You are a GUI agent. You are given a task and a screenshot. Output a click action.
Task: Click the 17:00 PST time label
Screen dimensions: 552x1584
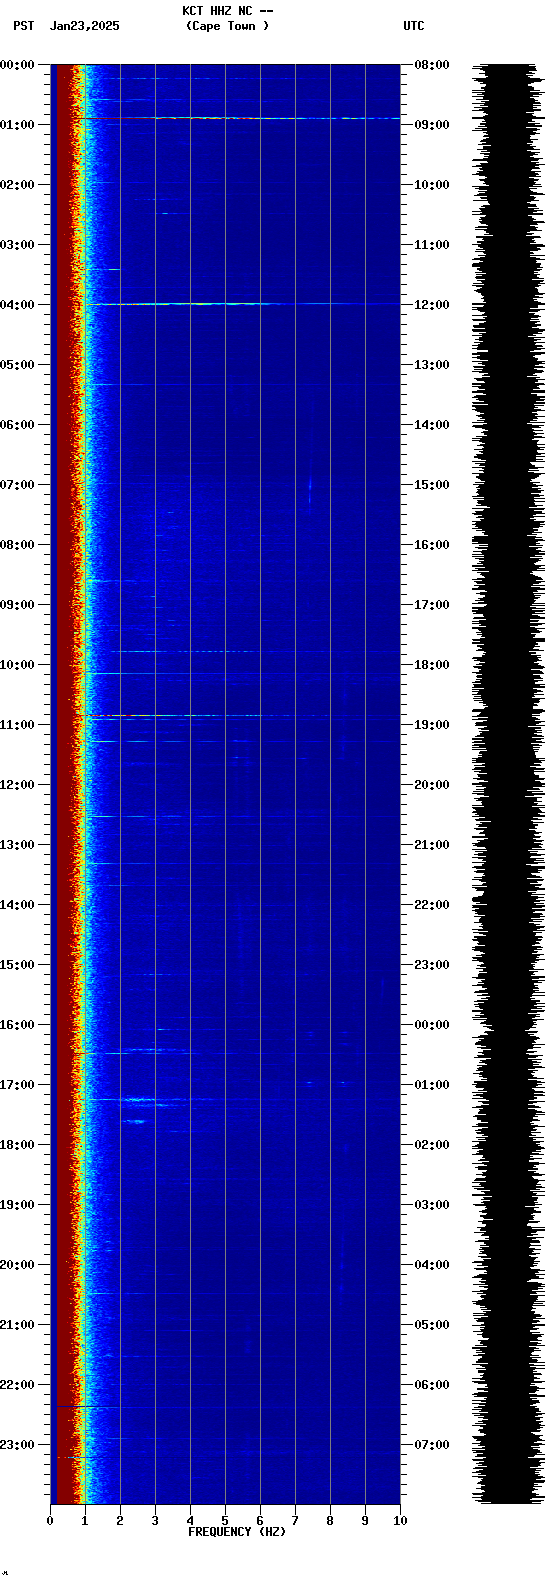17,1085
